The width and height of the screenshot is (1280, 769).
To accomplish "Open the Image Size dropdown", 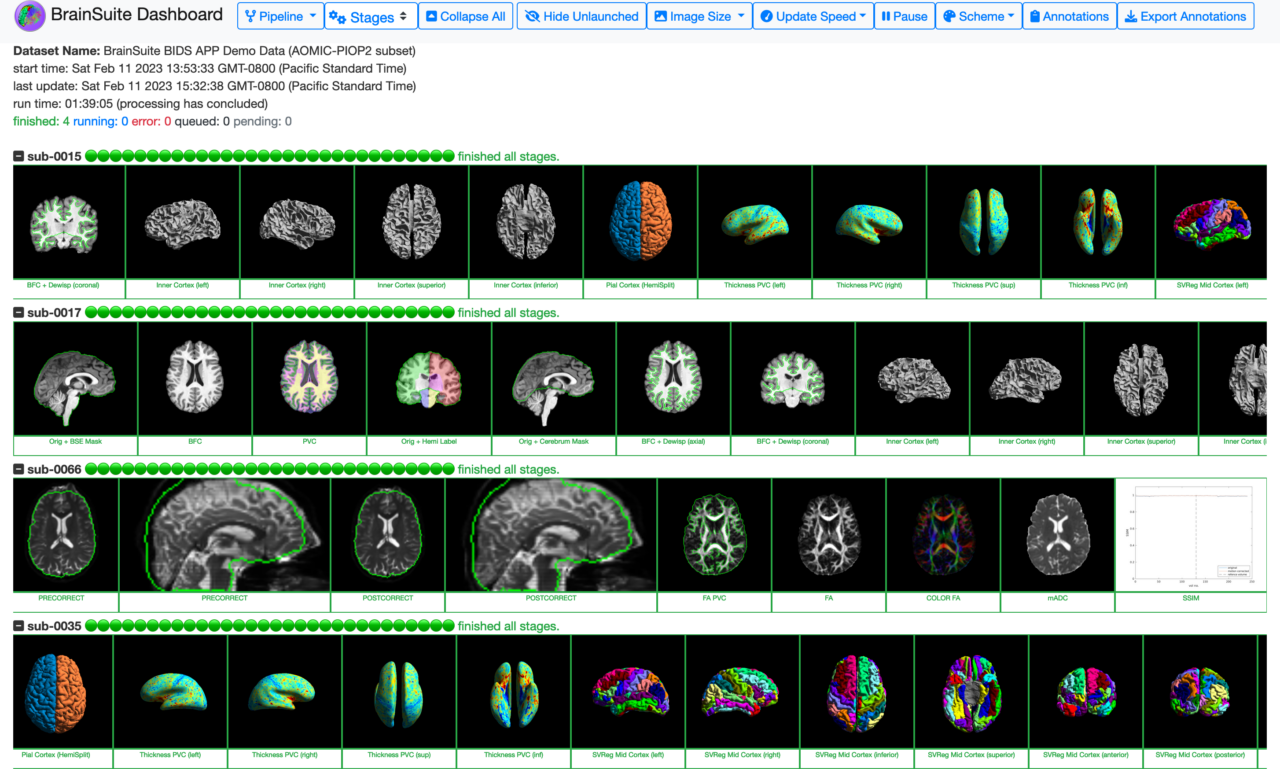I will click(x=699, y=16).
